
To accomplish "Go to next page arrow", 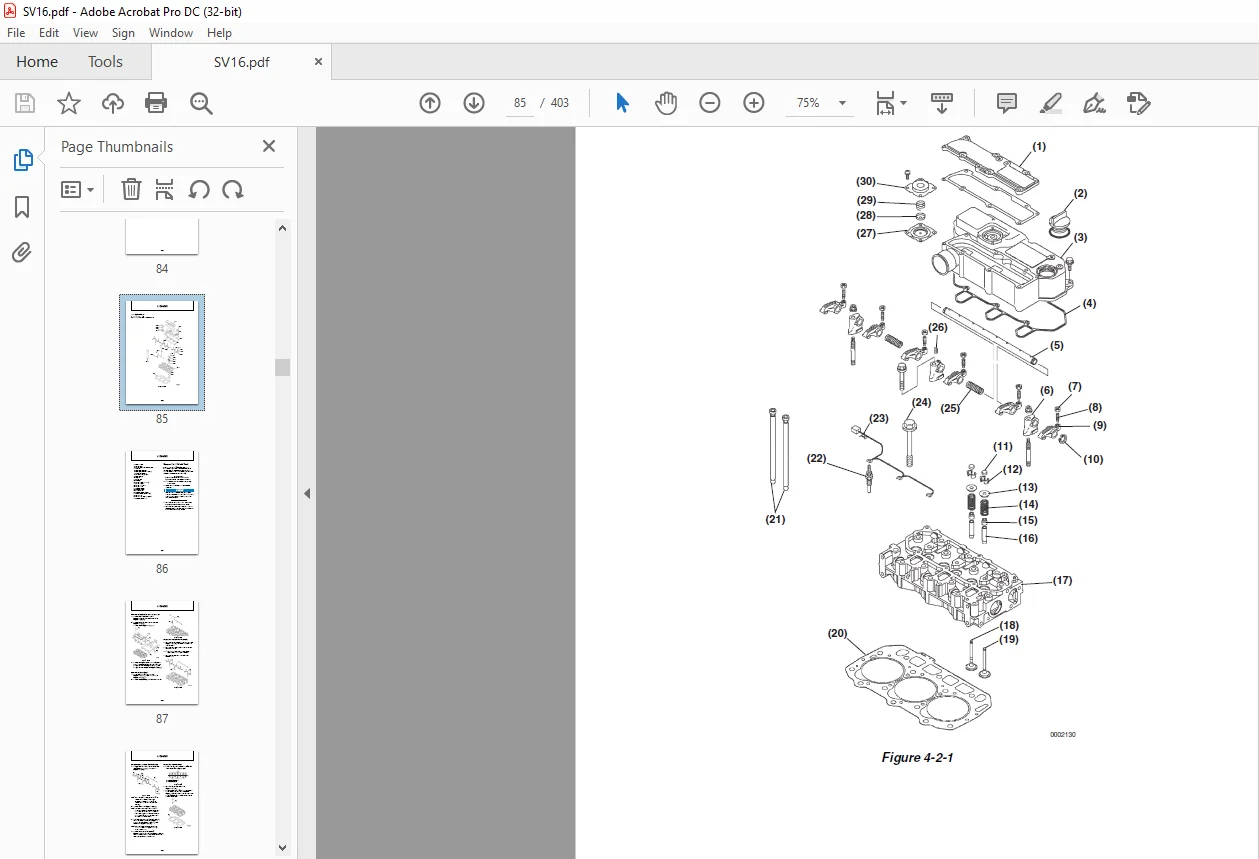I will coord(474,103).
